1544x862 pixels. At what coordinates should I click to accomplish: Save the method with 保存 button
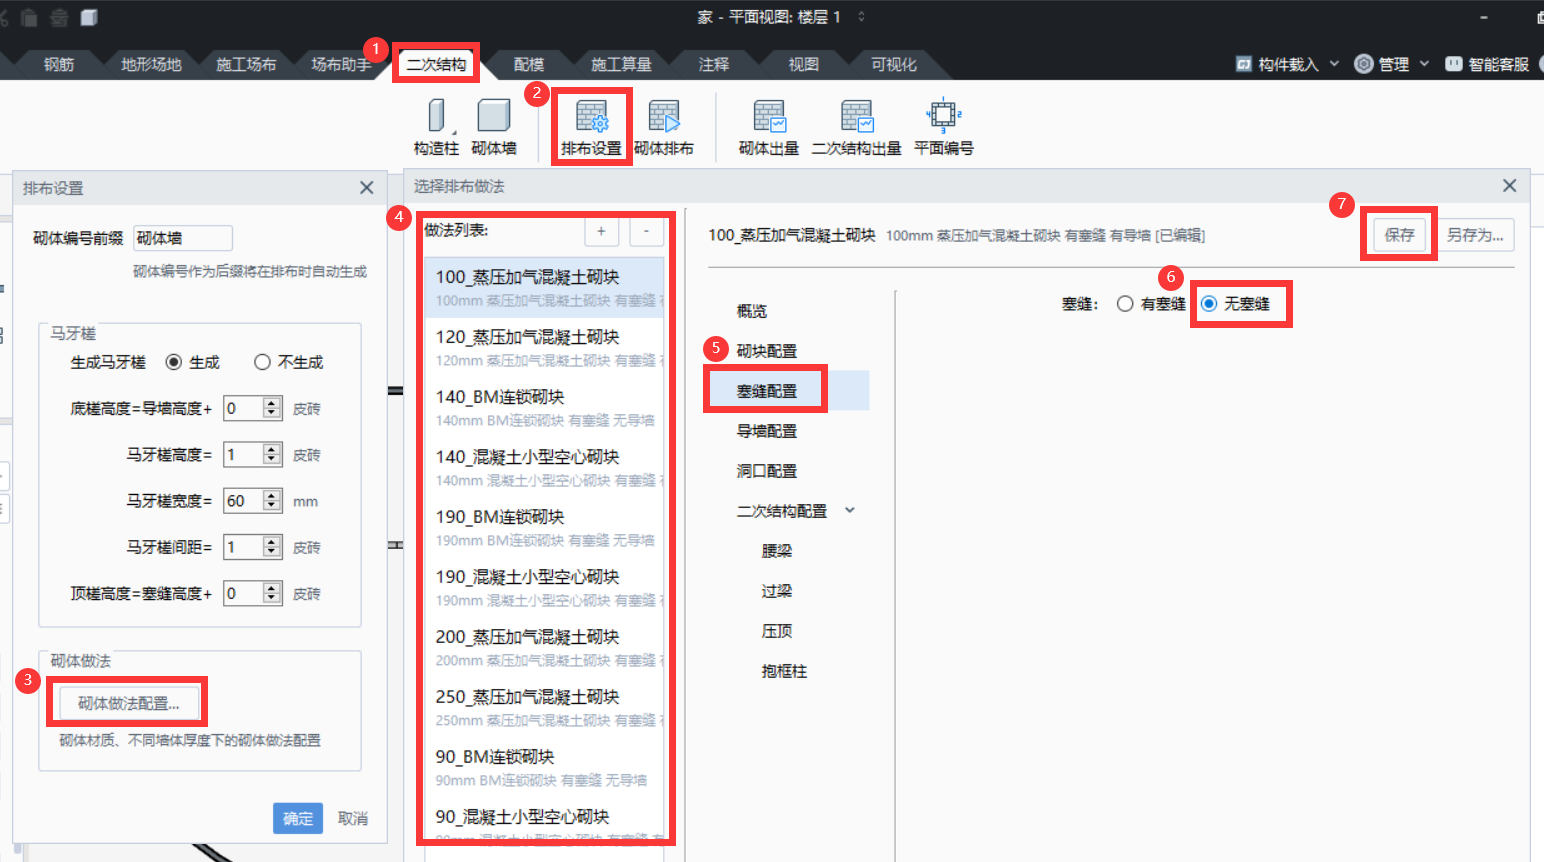1399,235
